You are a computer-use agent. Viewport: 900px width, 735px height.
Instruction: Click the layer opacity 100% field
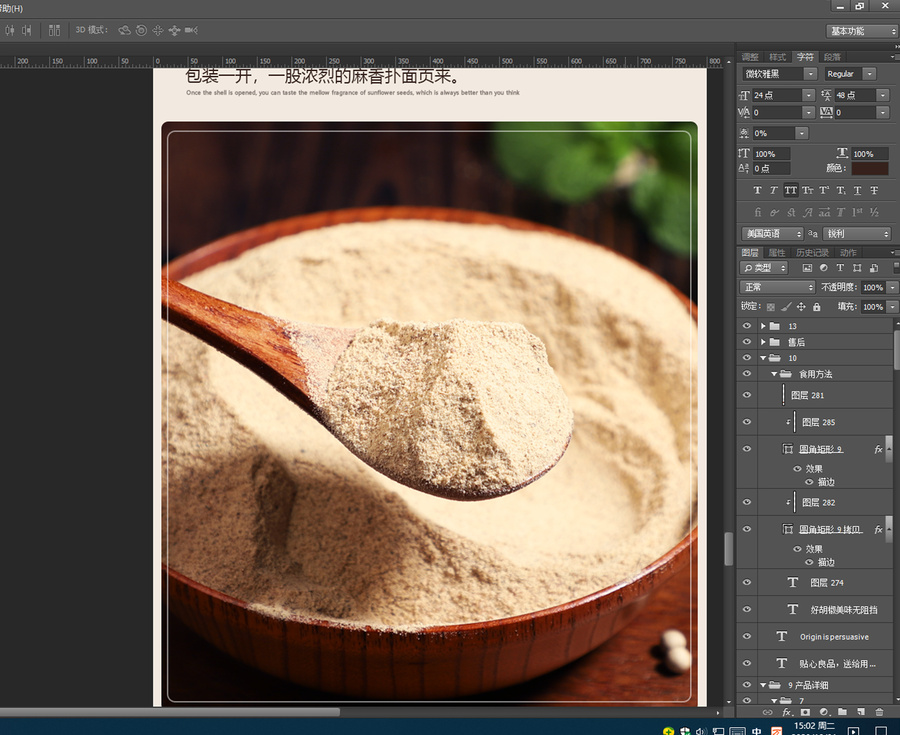coord(873,287)
